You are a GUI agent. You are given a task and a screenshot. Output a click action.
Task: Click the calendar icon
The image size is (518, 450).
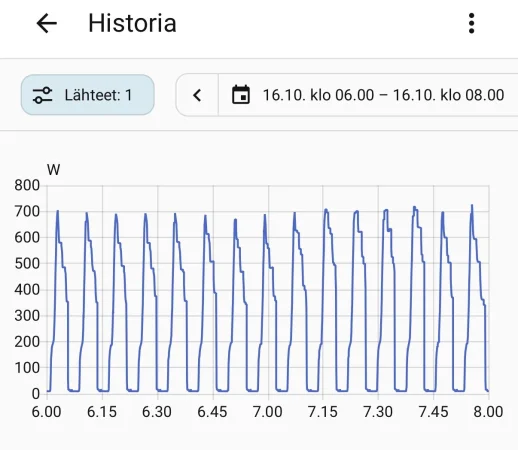point(241,95)
